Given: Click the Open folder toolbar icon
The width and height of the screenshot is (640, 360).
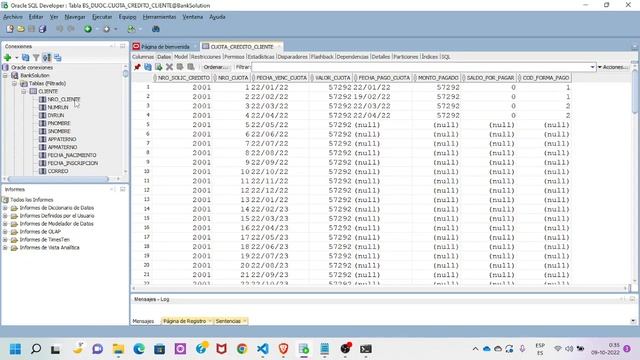Looking at the screenshot, I should 21,29.
